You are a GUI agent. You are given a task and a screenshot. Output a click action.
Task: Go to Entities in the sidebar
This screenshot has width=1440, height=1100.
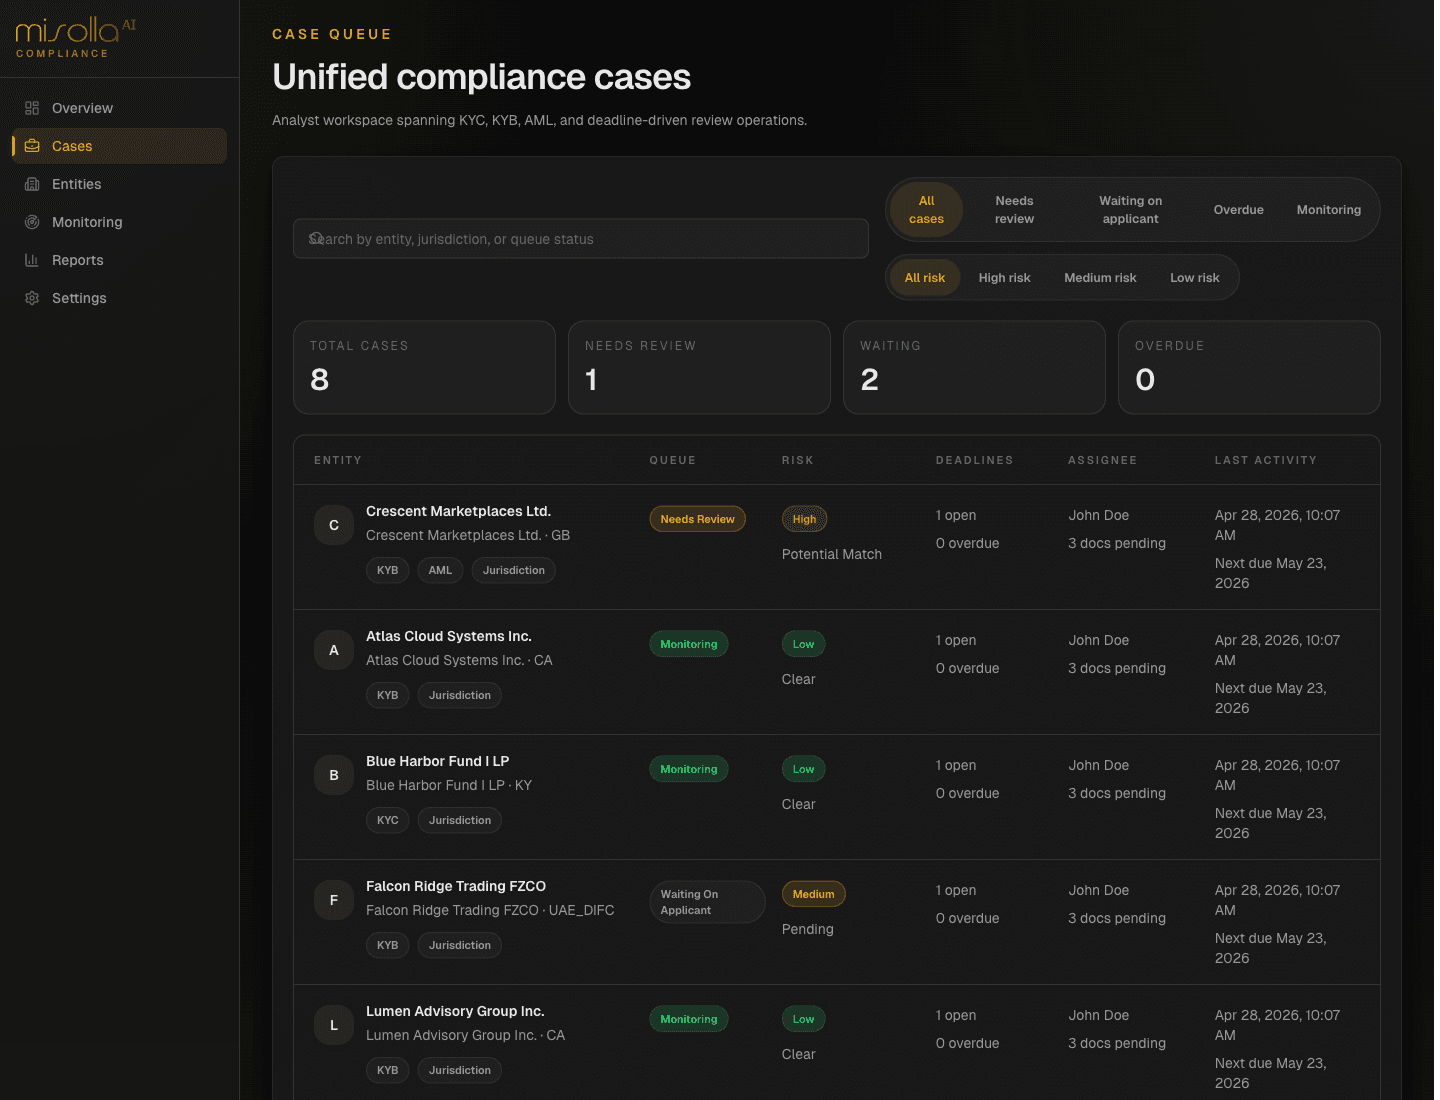pyautogui.click(x=119, y=184)
